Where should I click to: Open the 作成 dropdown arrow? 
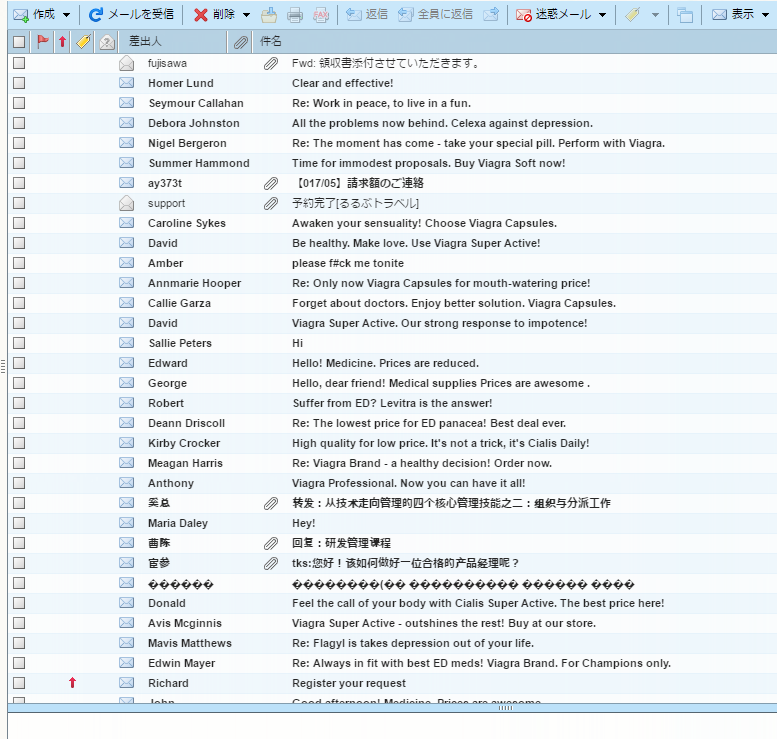(67, 15)
